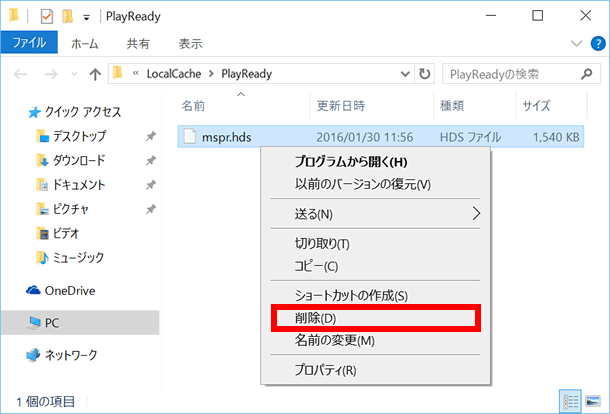Image resolution: width=610 pixels, height=414 pixels.
Task: Refresh the PlayReady folder view
Action: tap(424, 74)
